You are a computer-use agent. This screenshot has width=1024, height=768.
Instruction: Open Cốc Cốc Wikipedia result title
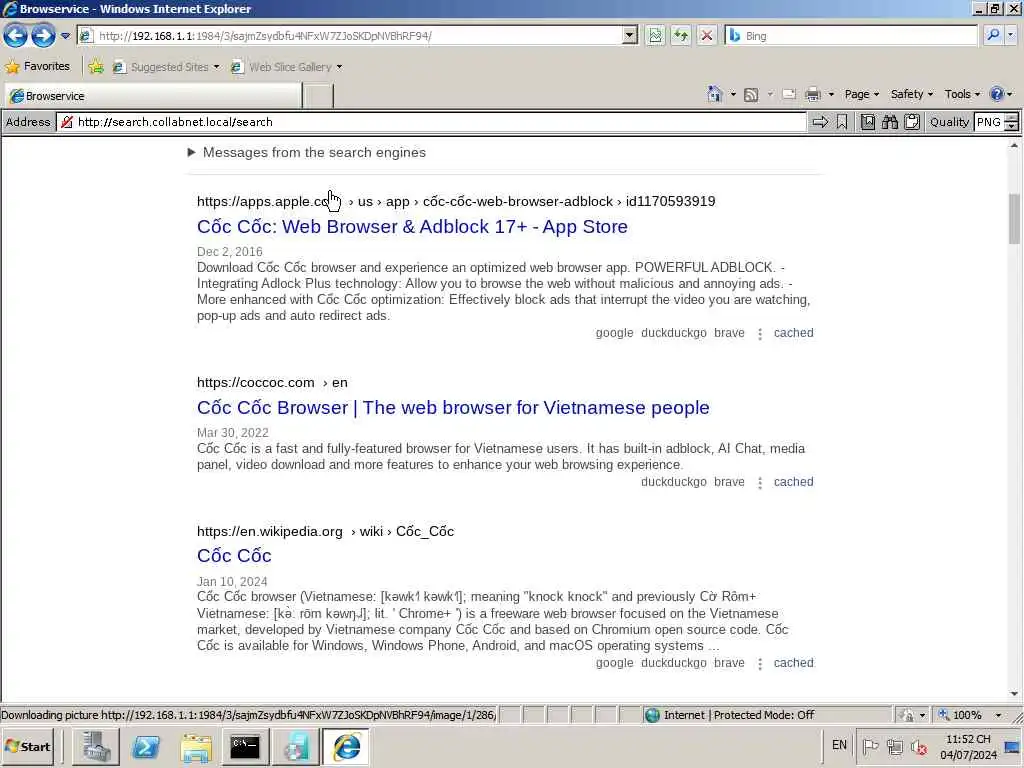234,556
